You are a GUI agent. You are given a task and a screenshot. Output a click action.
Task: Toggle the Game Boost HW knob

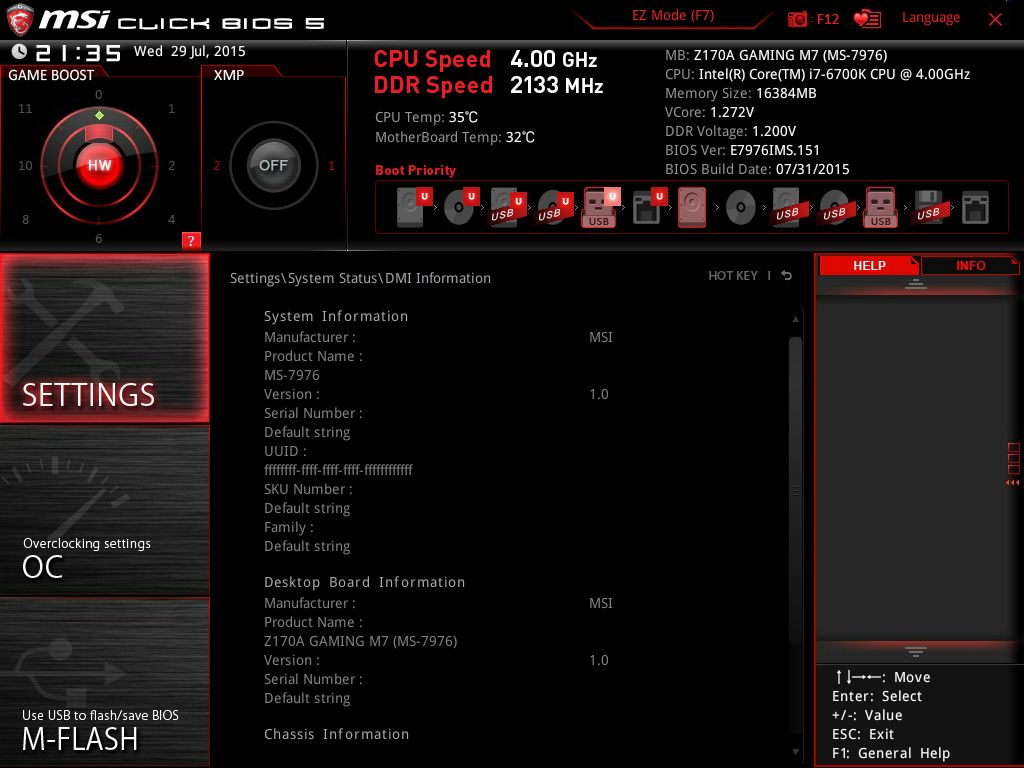click(x=99, y=165)
